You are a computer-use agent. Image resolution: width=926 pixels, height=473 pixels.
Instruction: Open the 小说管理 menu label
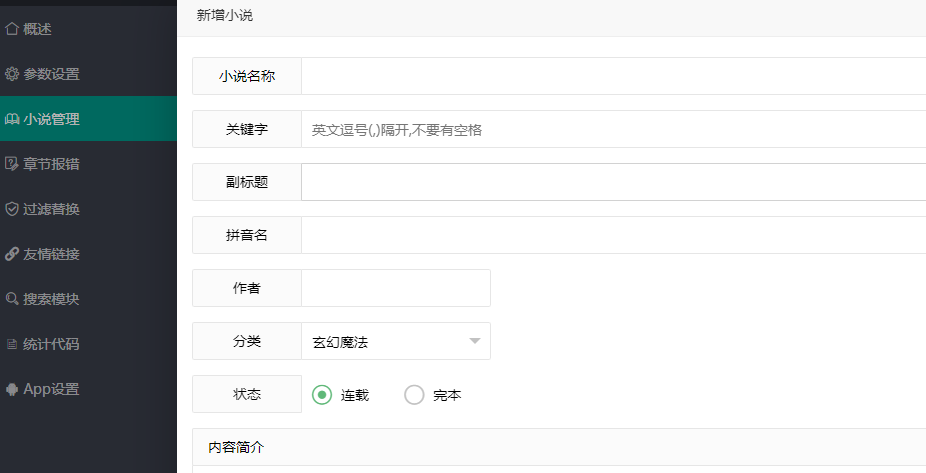coord(52,119)
